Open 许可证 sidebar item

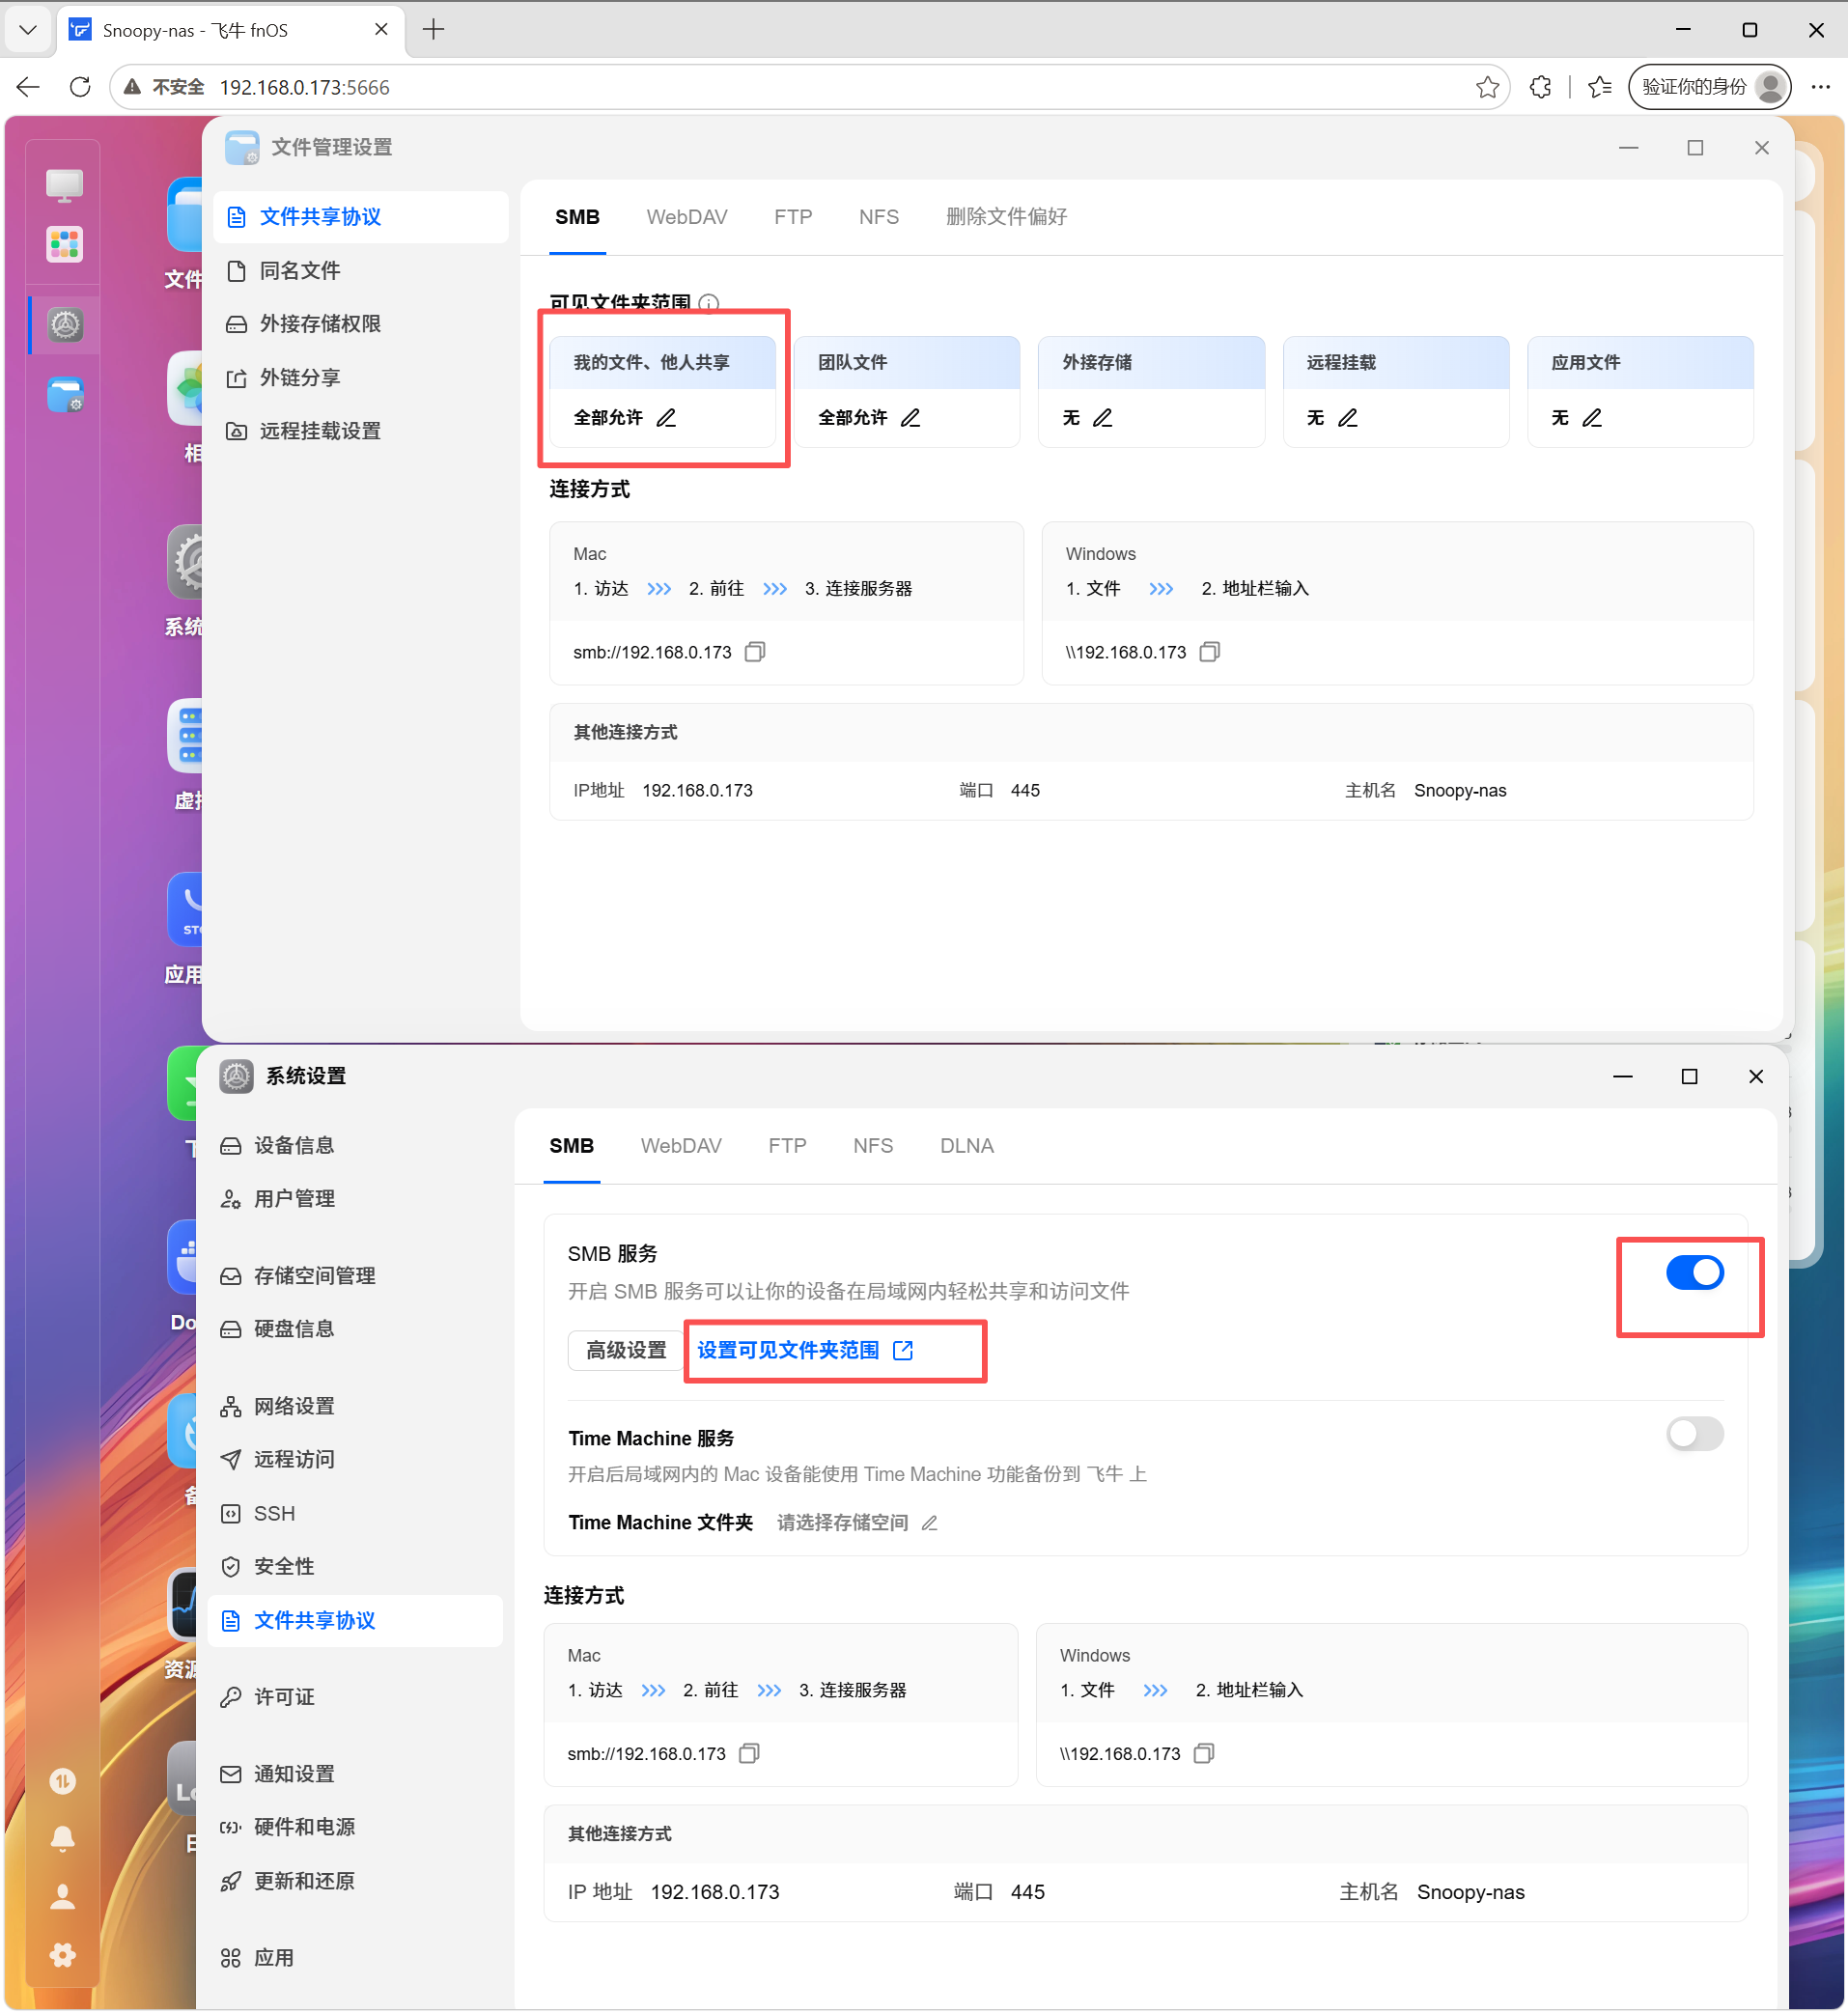point(355,1697)
